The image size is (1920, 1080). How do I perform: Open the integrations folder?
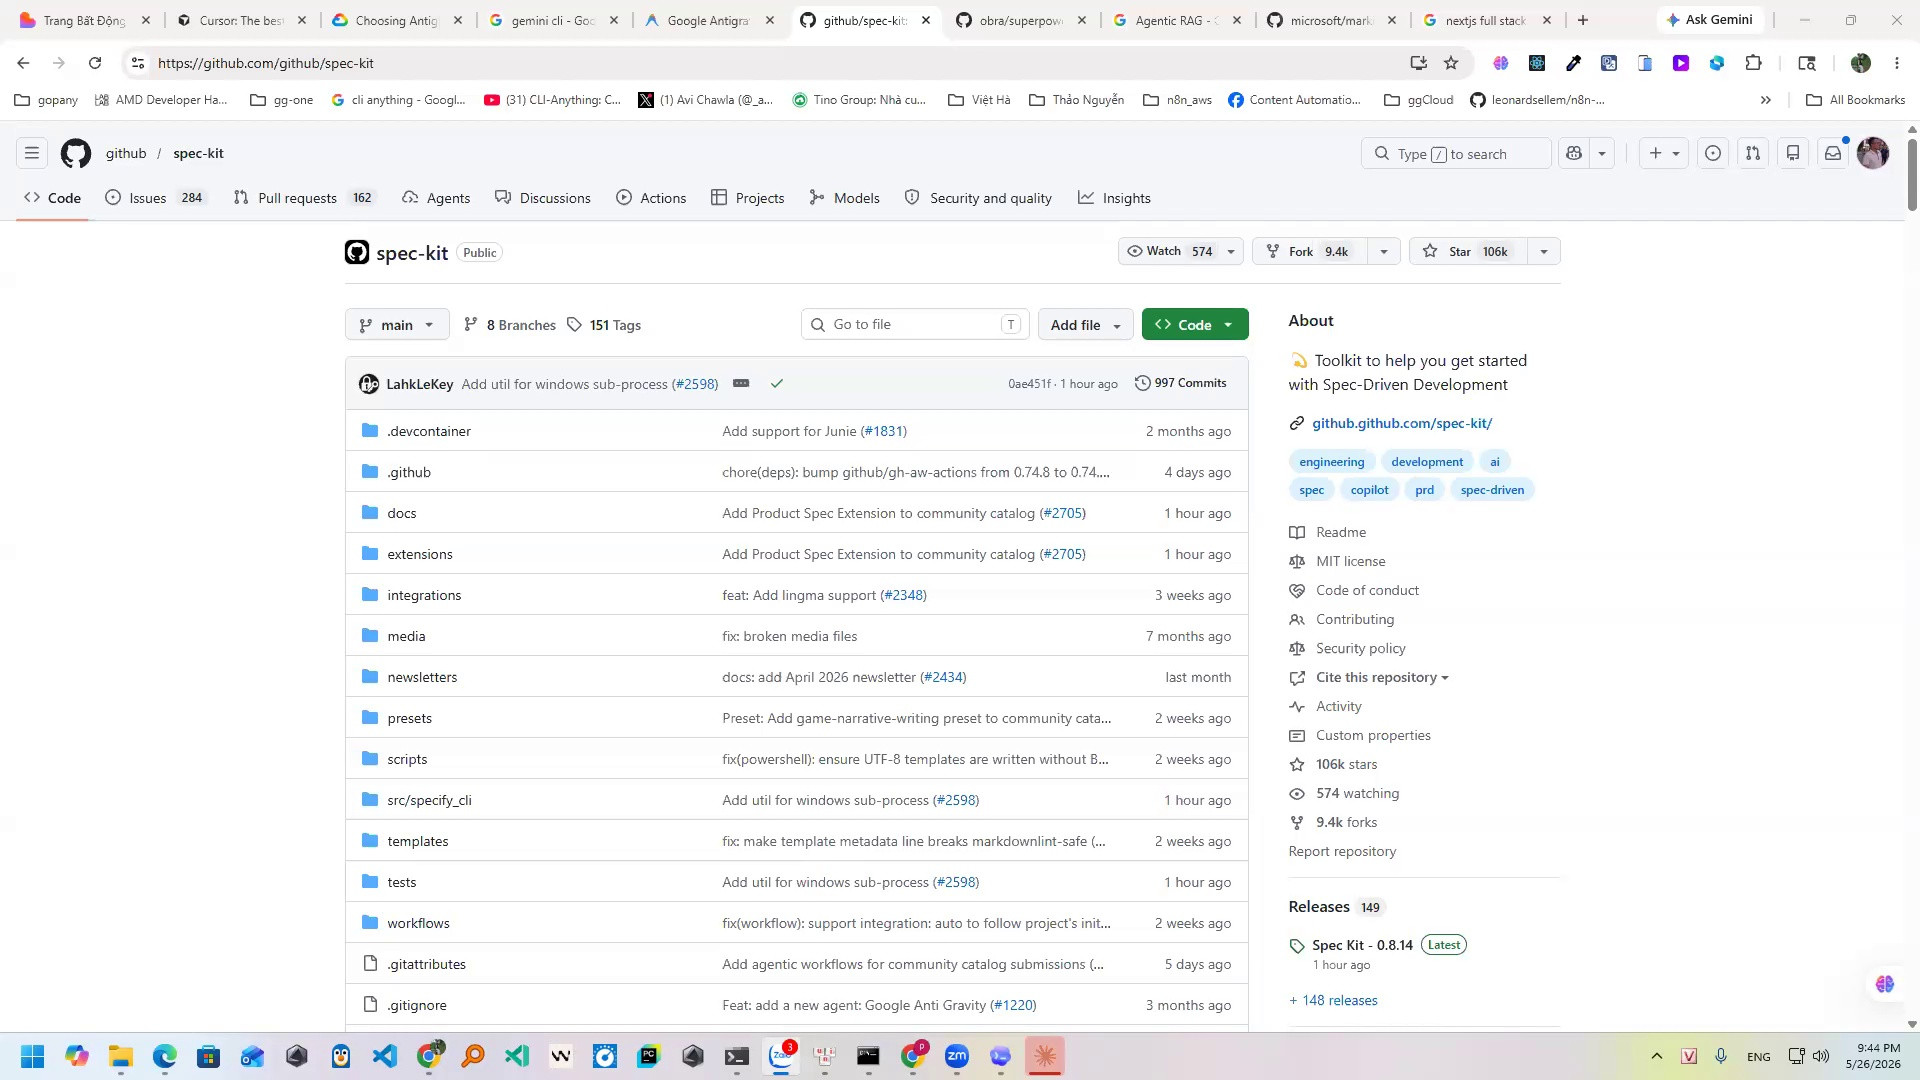point(424,596)
